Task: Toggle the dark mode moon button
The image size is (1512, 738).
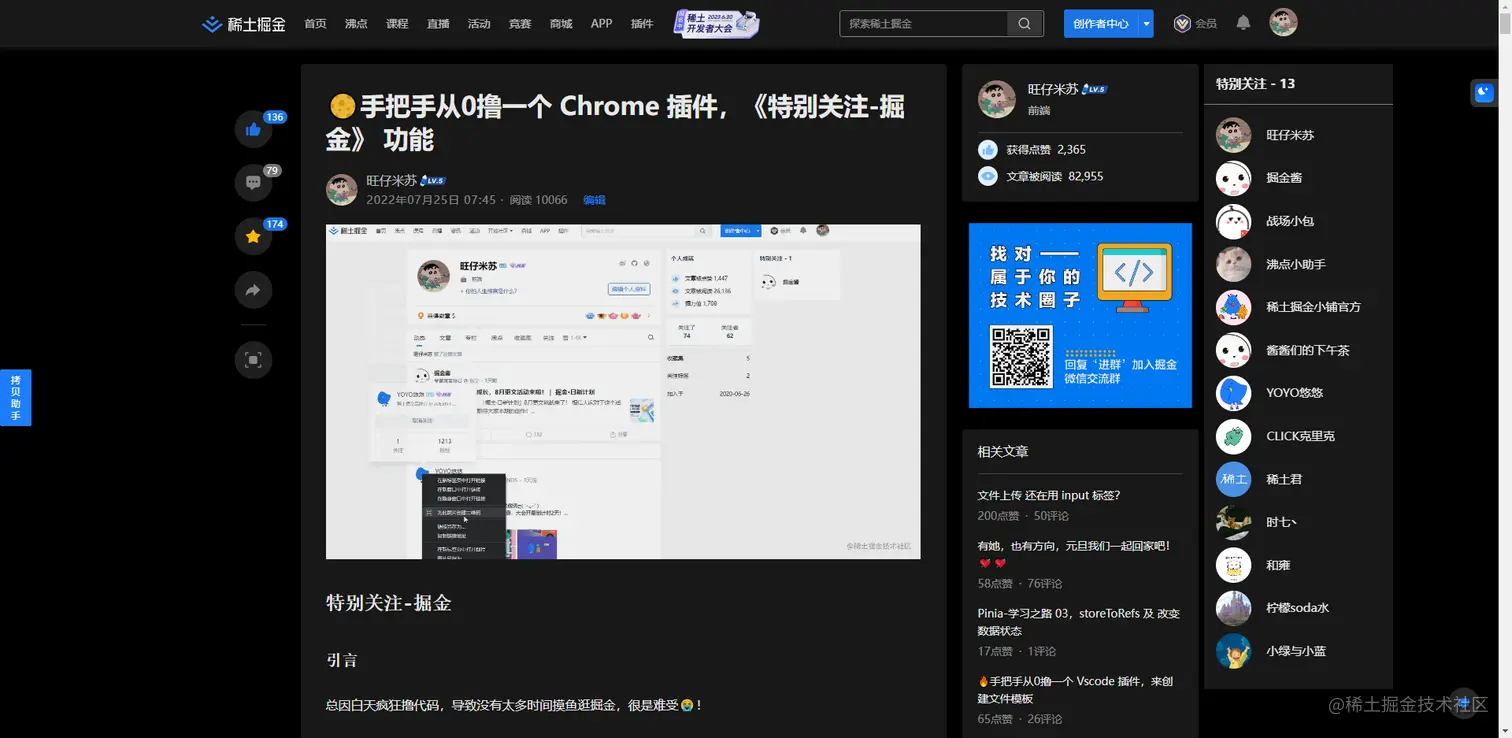Action: pyautogui.click(x=1484, y=92)
